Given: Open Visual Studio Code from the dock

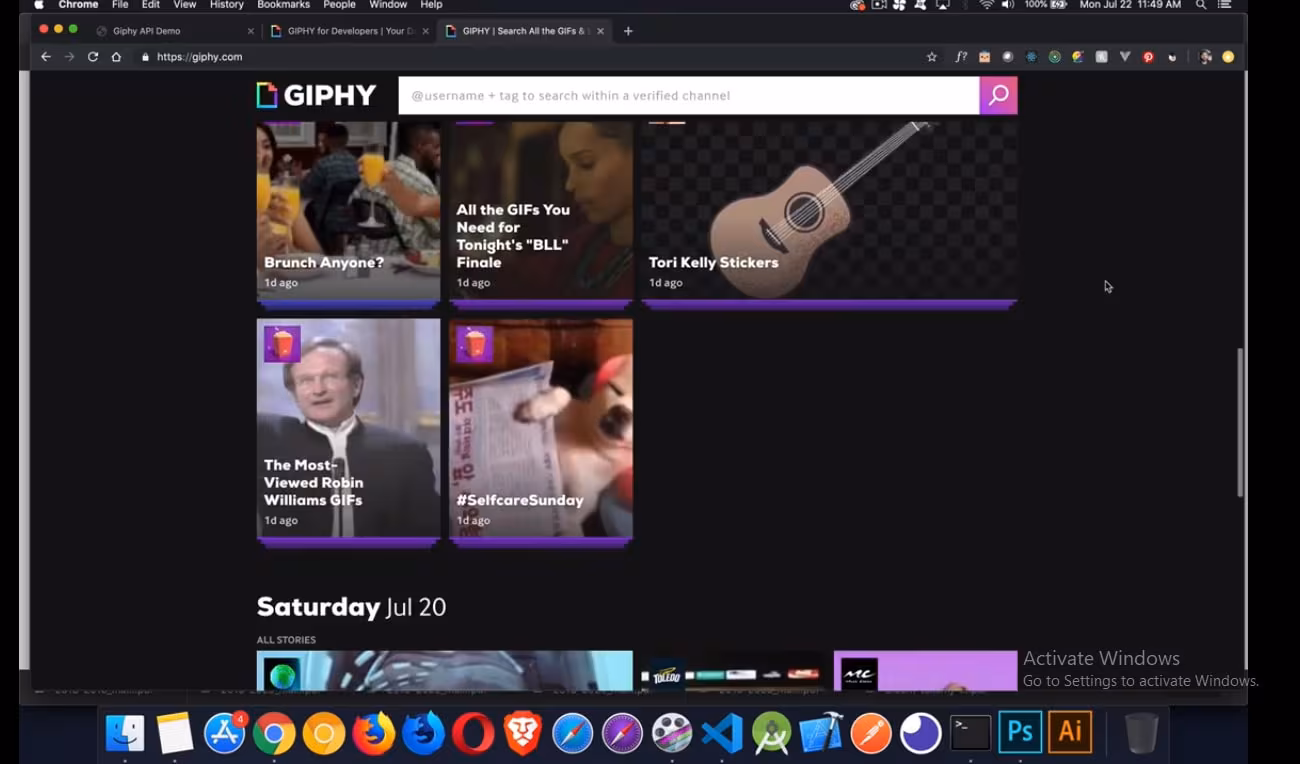Looking at the screenshot, I should point(722,733).
